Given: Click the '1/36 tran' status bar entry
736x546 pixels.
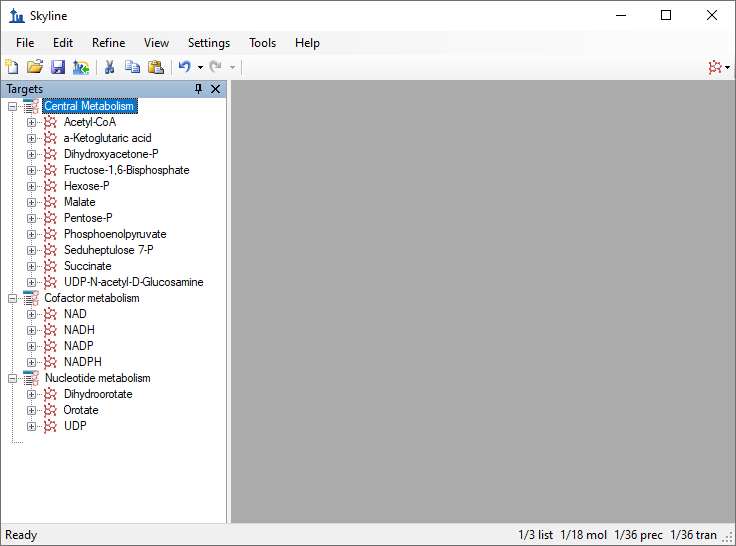Looking at the screenshot, I should (x=693, y=535).
